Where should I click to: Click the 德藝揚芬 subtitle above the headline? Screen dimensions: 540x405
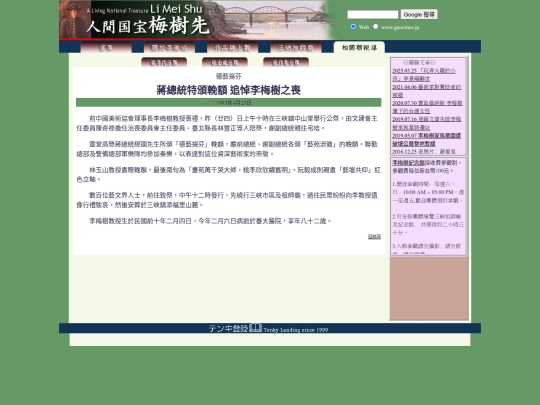tap(229, 76)
